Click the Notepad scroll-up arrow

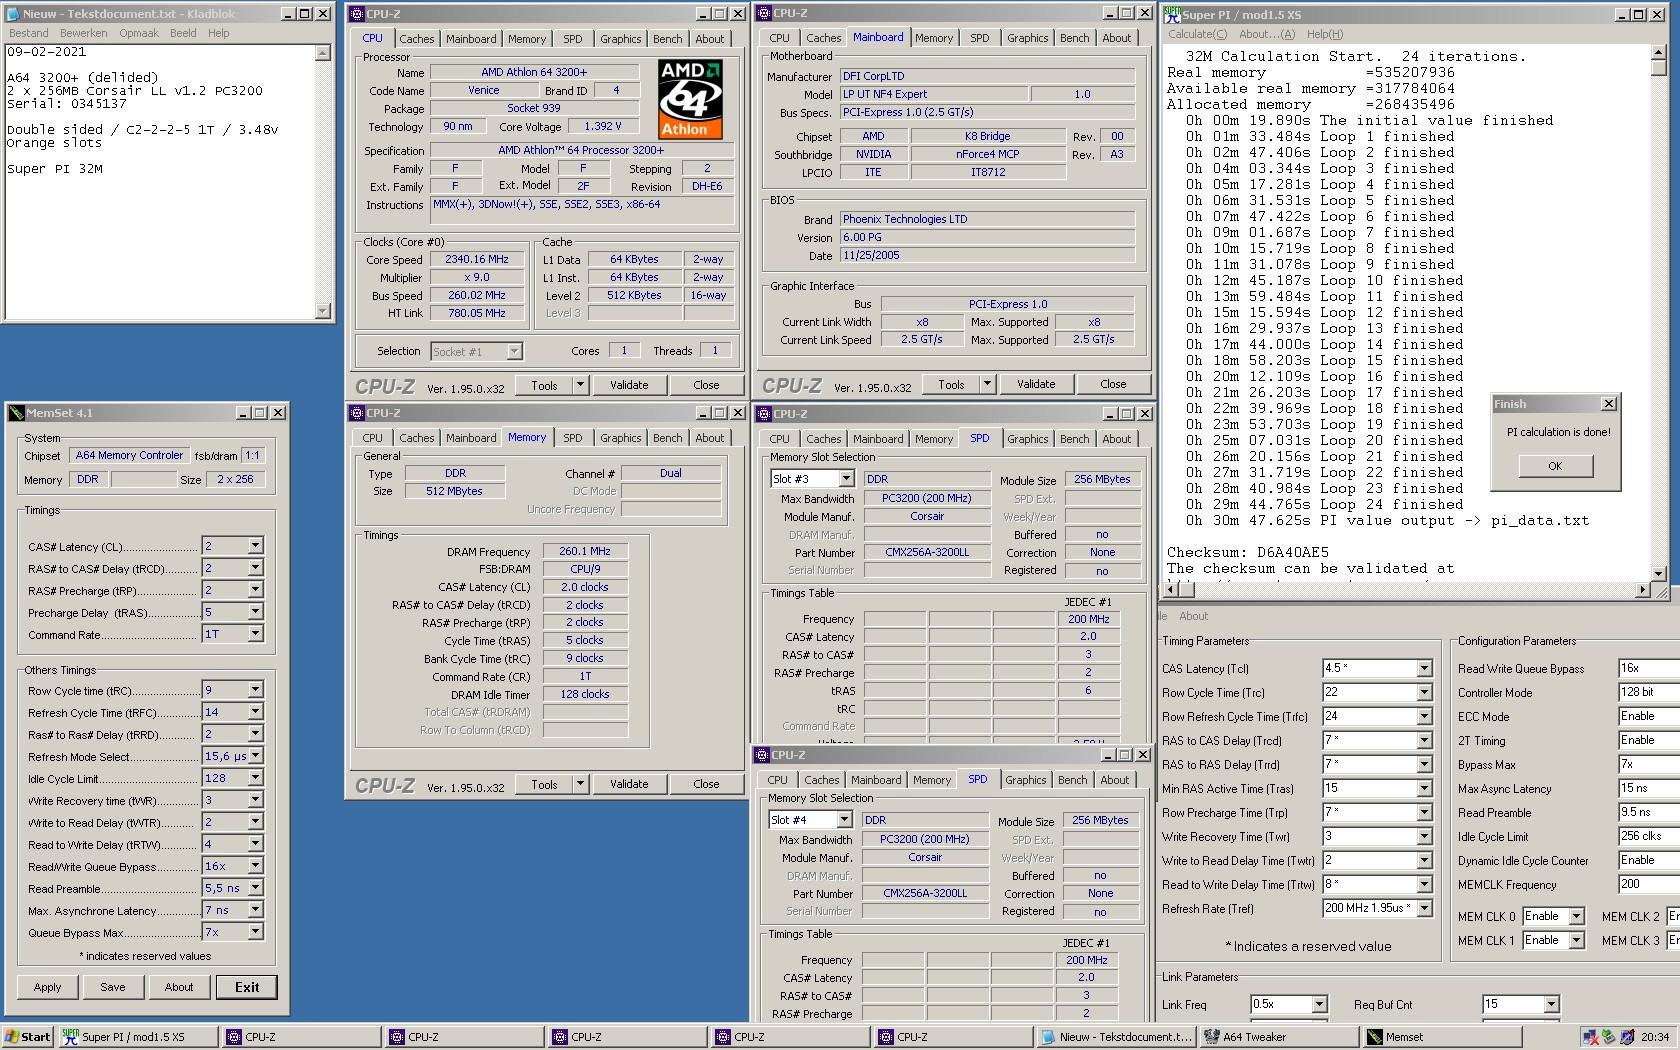pyautogui.click(x=323, y=53)
